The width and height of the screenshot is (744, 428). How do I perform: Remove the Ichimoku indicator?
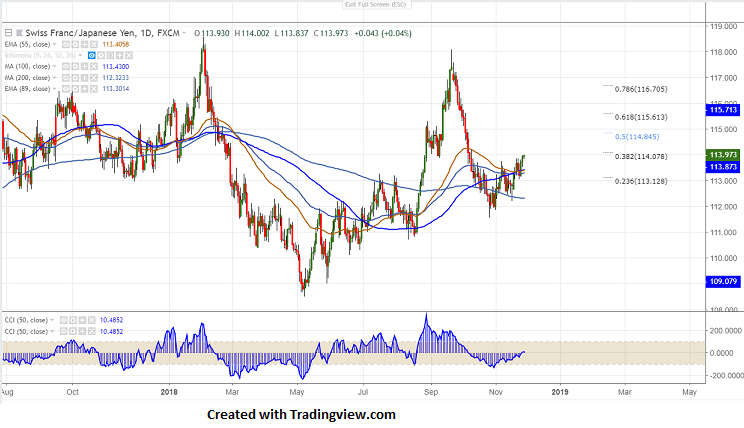pos(129,56)
